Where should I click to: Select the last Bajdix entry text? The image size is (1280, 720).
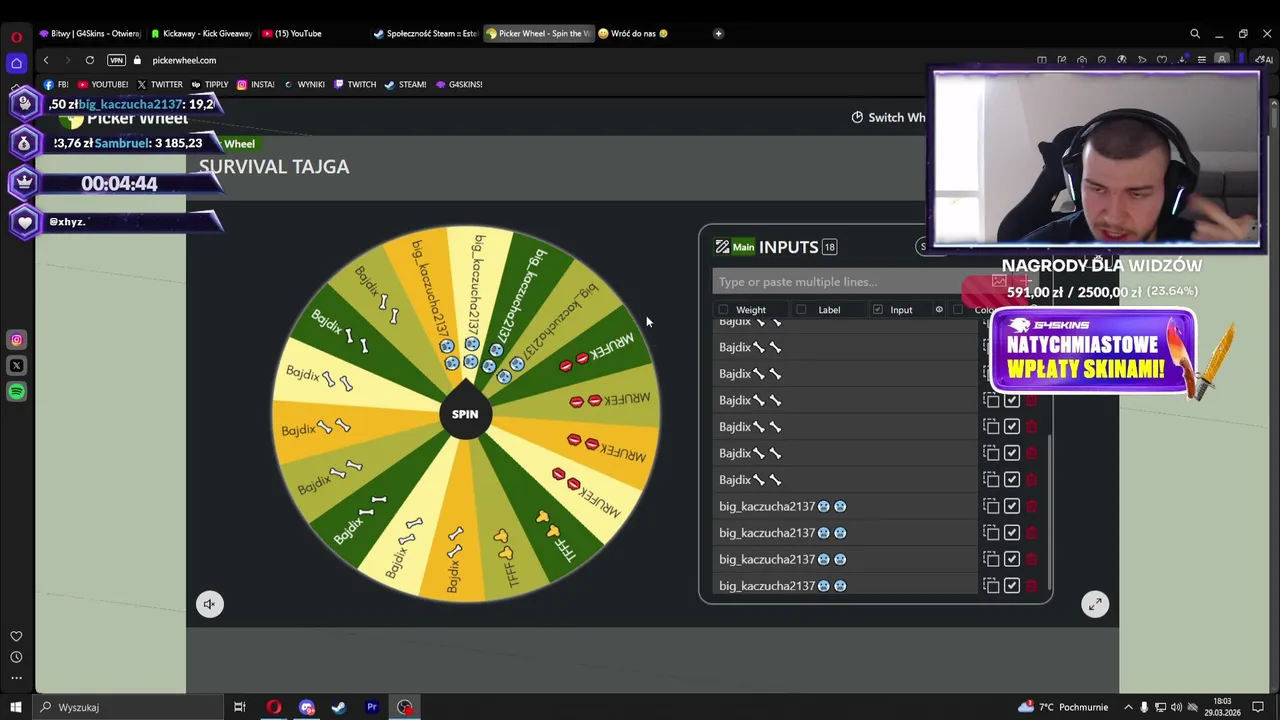point(750,480)
